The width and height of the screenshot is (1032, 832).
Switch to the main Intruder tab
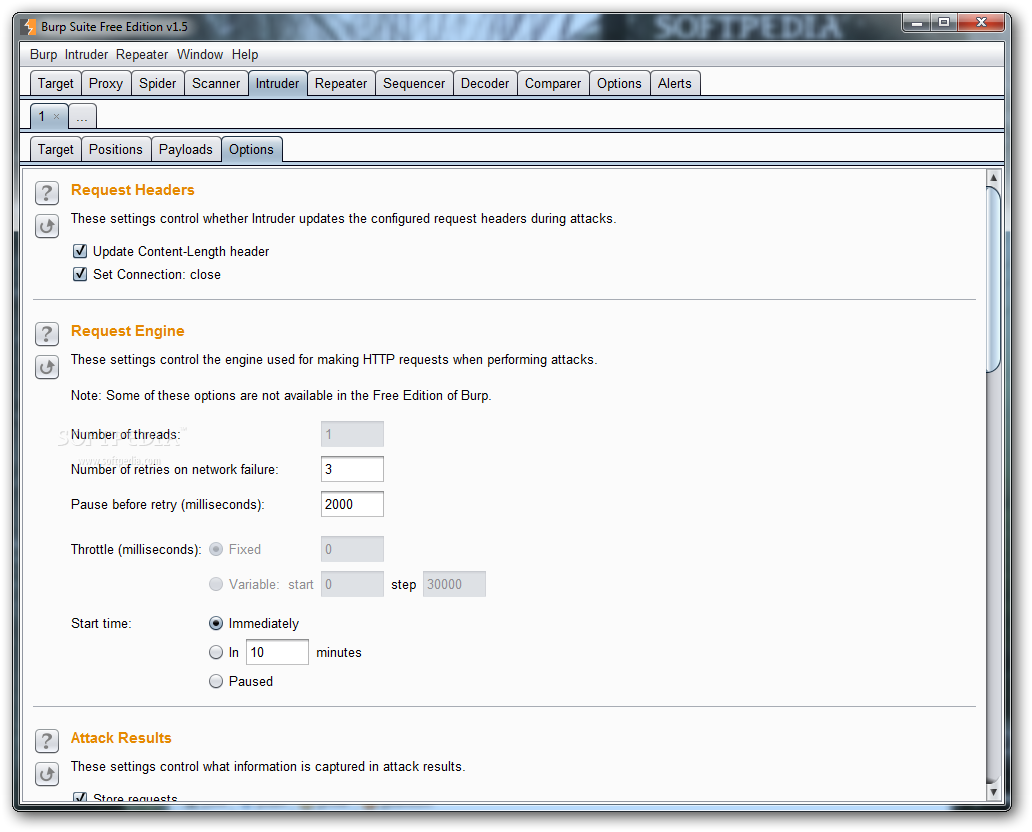click(x=278, y=84)
